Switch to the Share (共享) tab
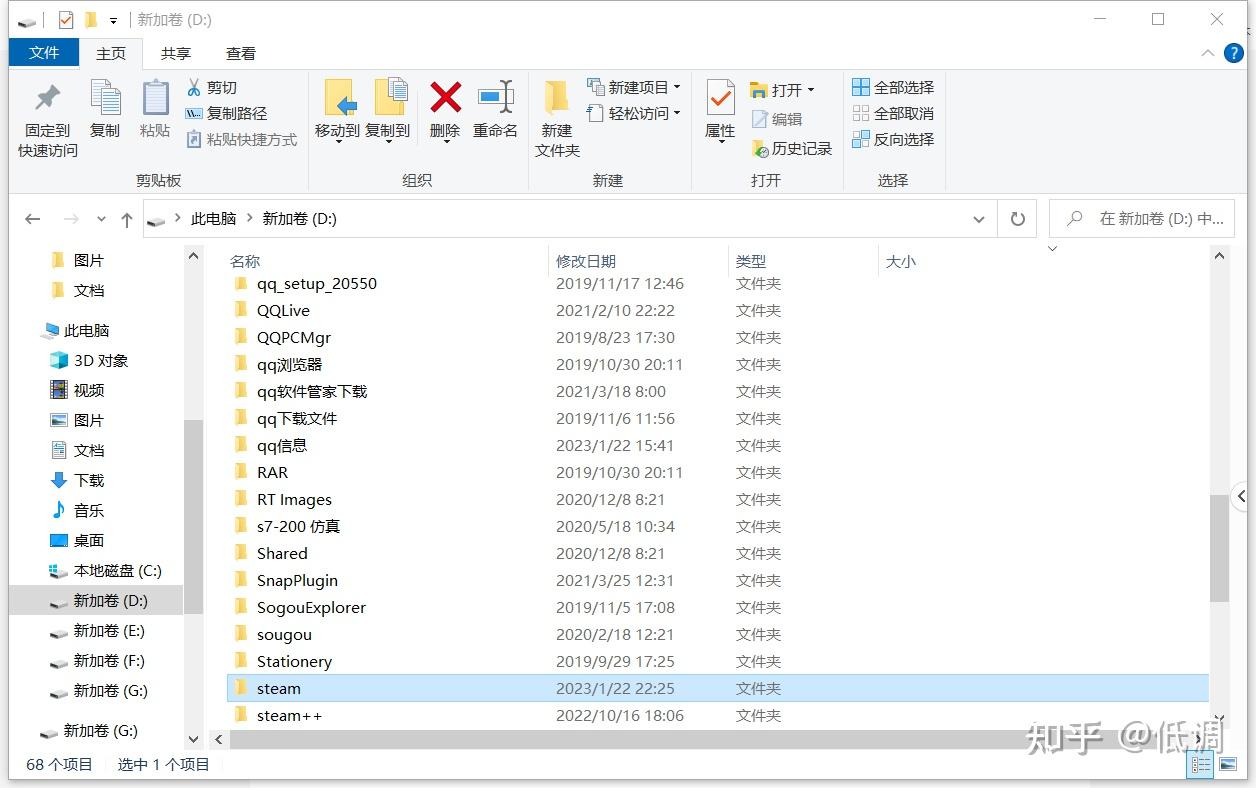This screenshot has width=1256, height=788. pyautogui.click(x=176, y=53)
